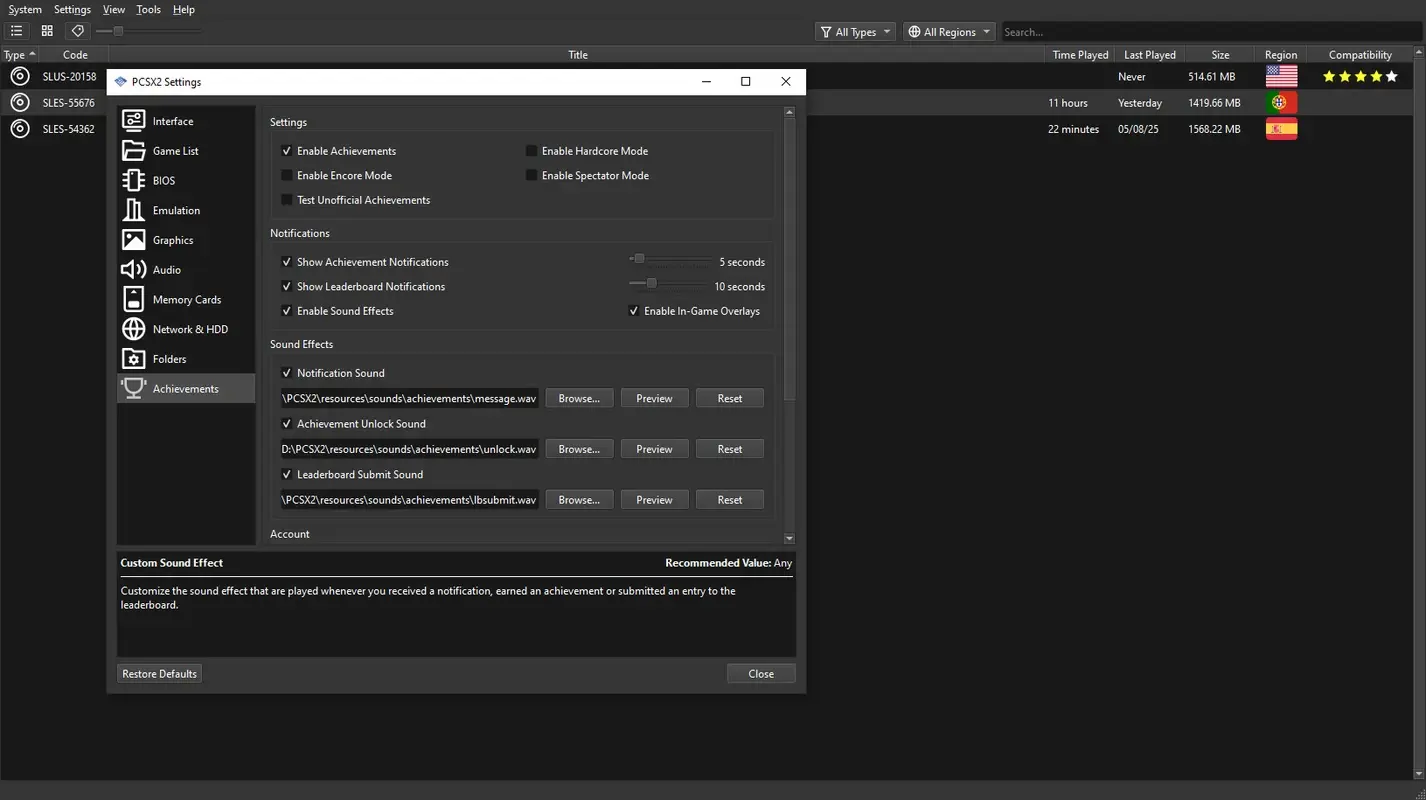This screenshot has width=1426, height=800.
Task: Open the All Types filter dropdown
Action: click(854, 31)
